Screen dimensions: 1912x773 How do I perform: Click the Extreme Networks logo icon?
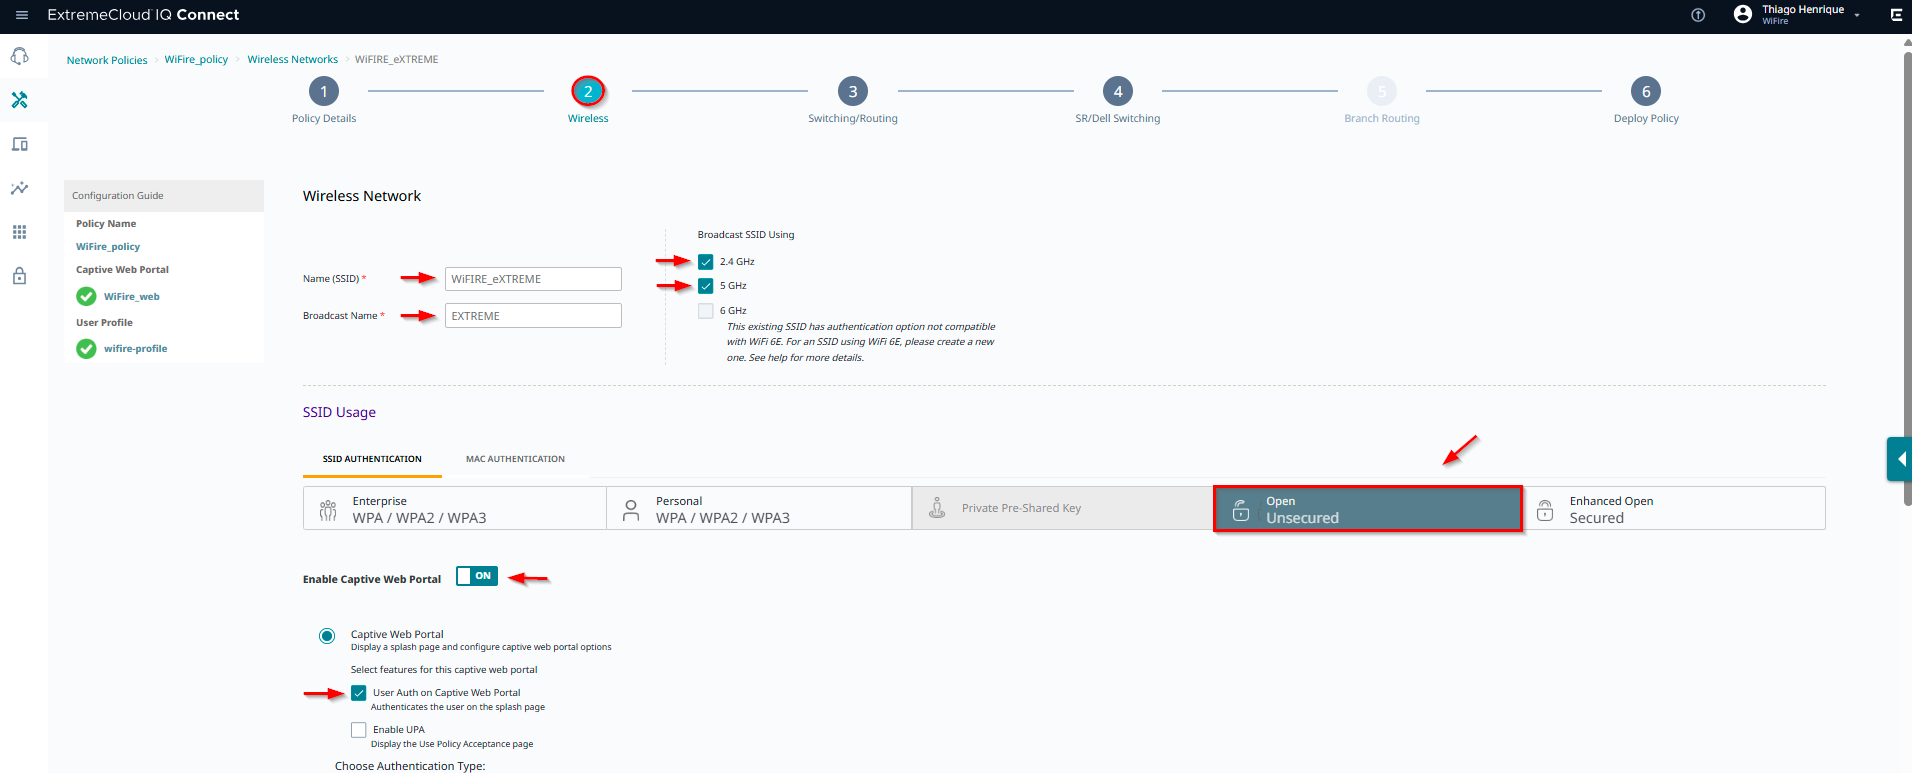point(1895,15)
